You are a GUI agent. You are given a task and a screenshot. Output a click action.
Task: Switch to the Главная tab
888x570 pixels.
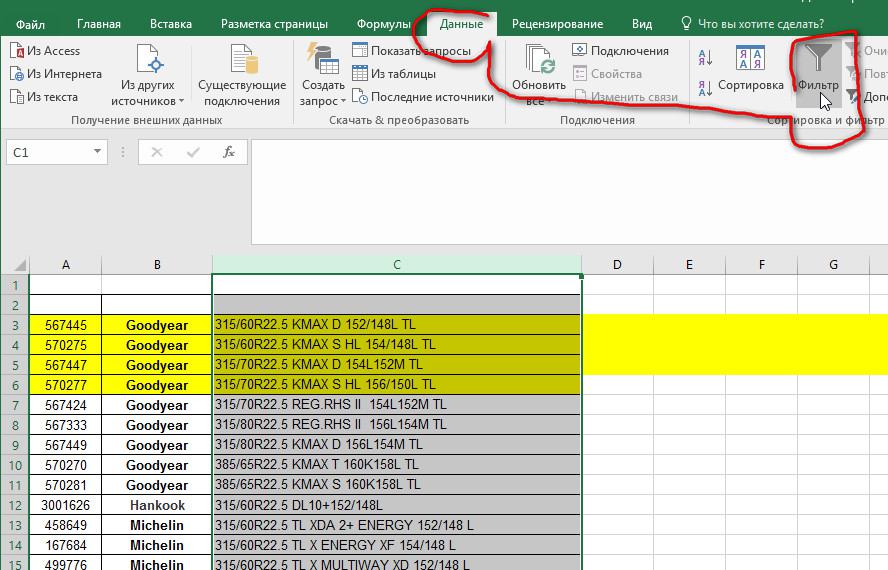point(99,24)
